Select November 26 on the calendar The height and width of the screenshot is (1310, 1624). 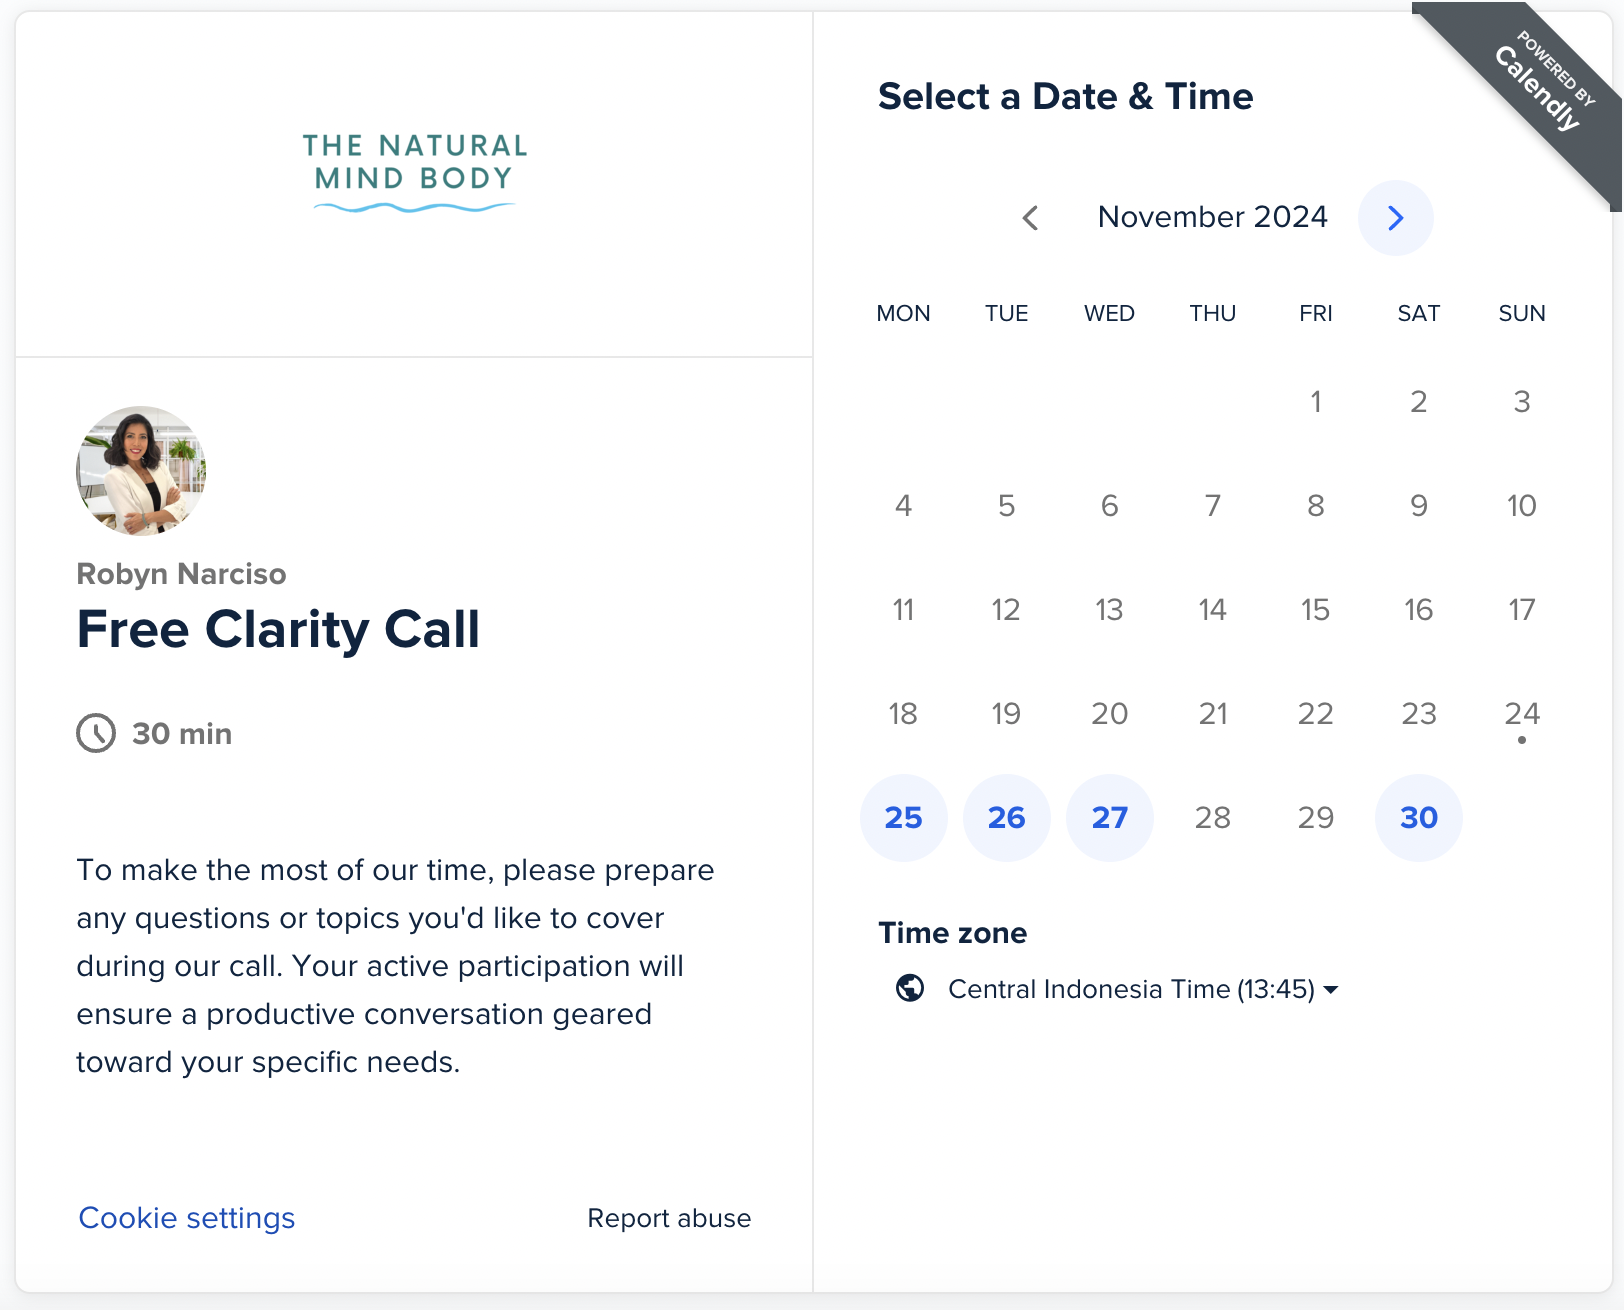1007,818
